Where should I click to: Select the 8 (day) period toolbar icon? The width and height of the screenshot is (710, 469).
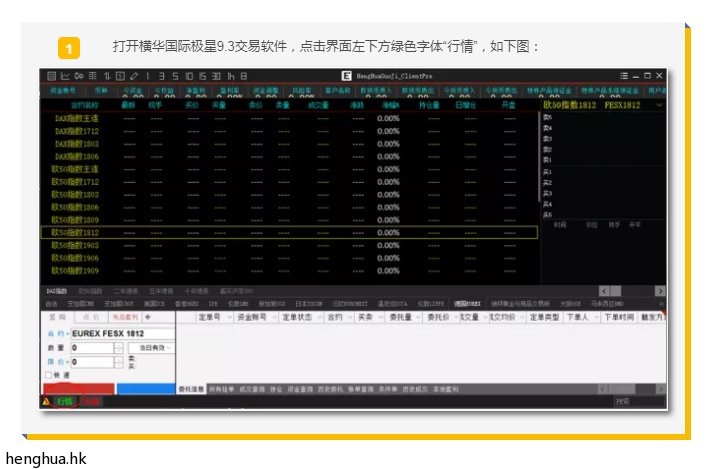(244, 76)
